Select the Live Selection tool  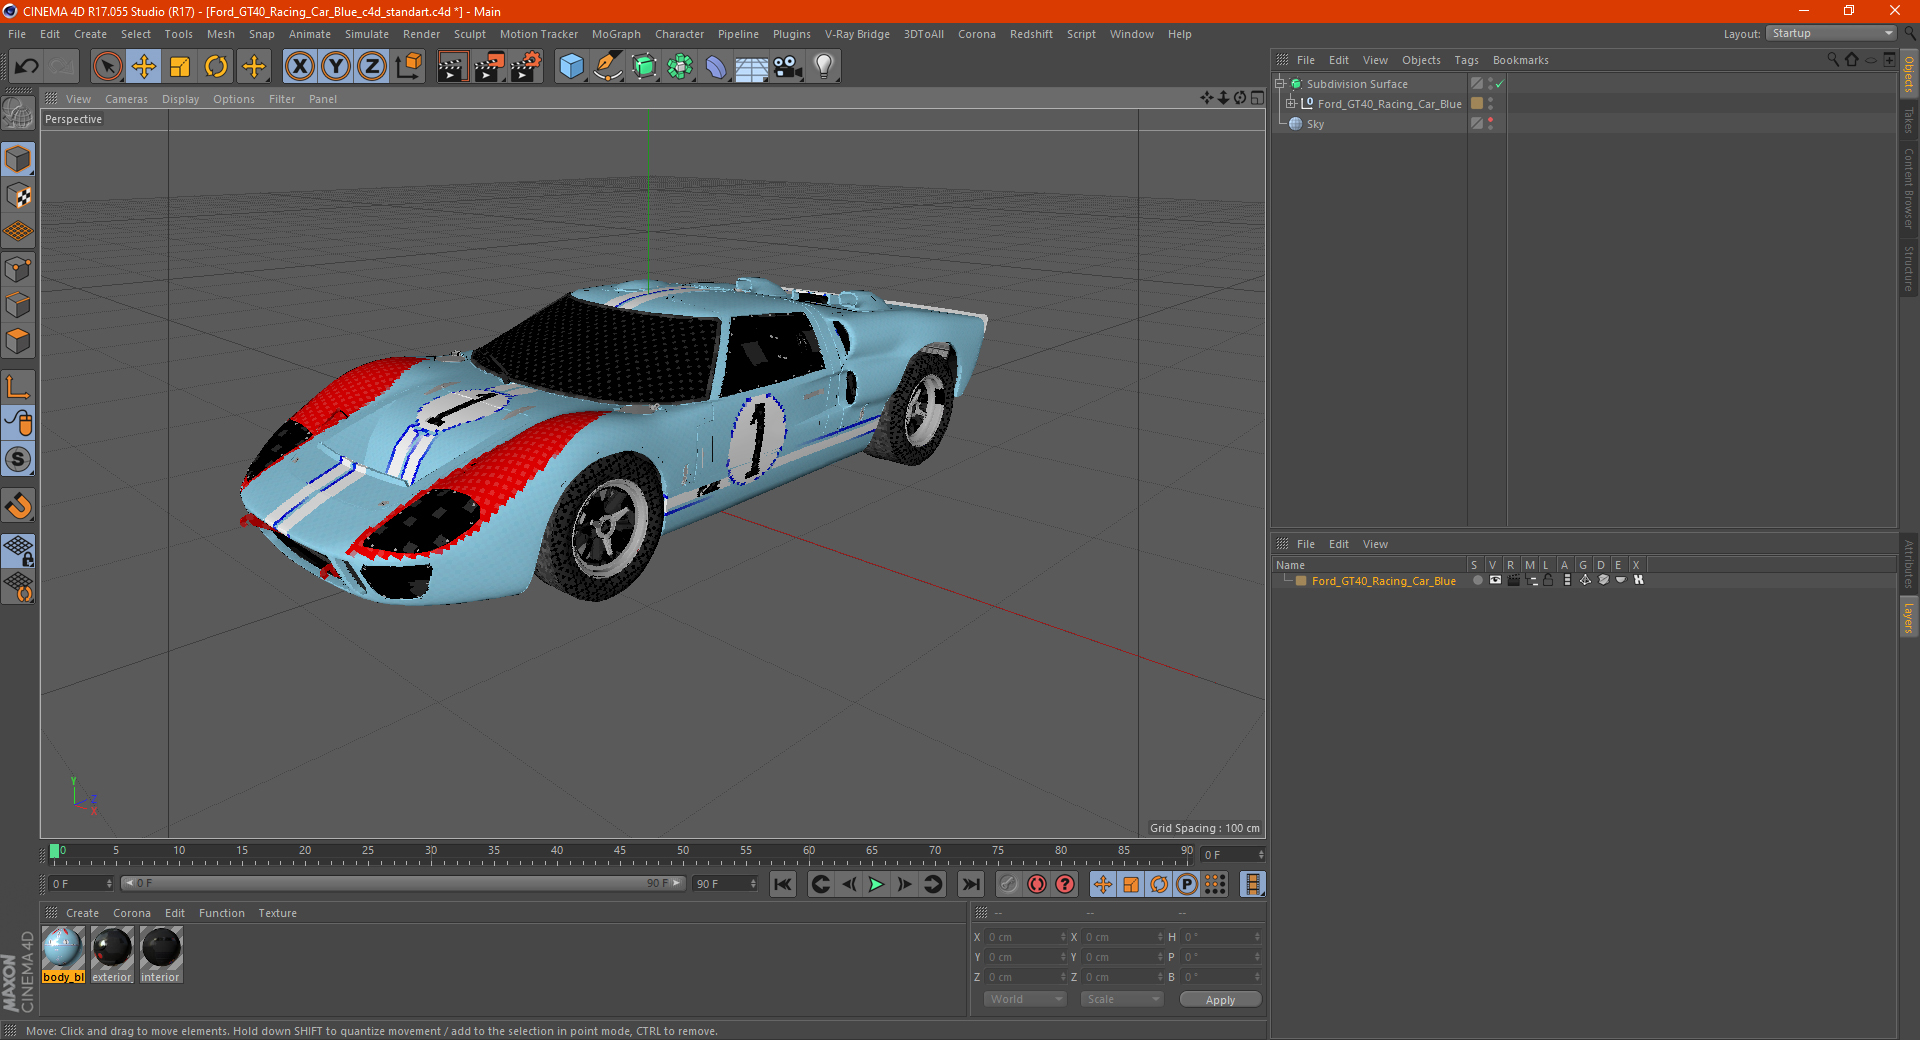107,67
